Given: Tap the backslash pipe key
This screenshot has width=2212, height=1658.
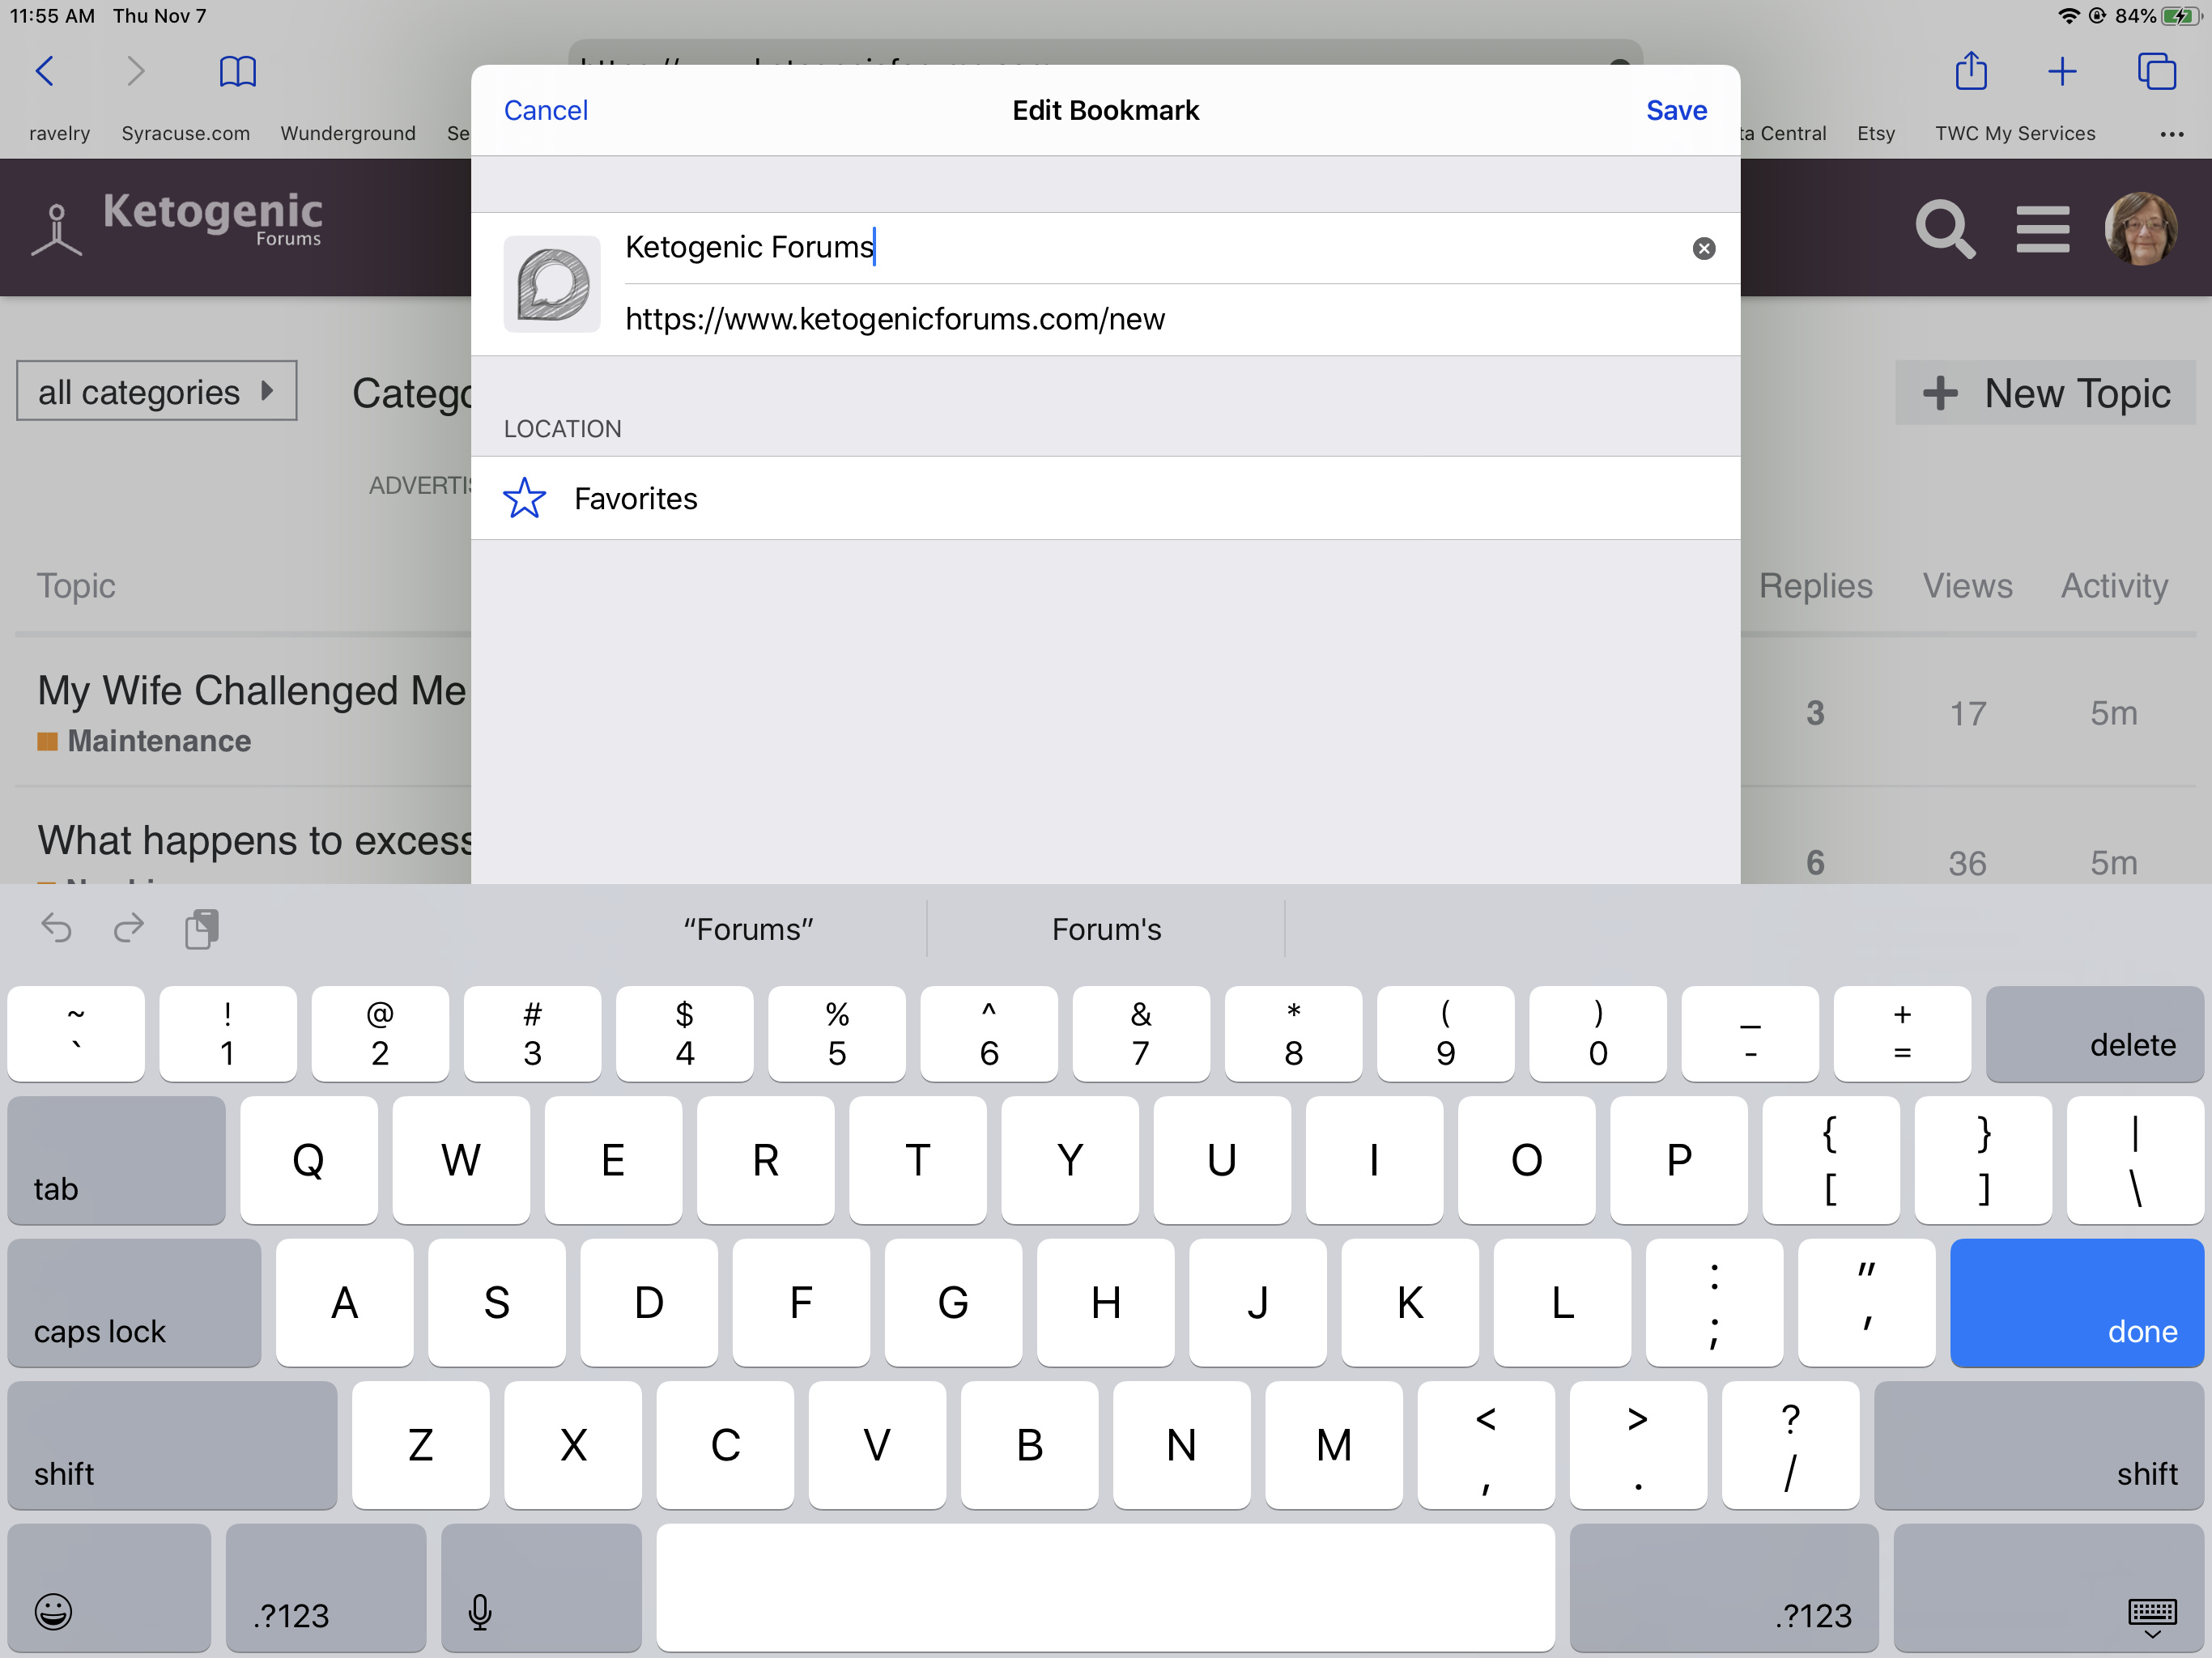Looking at the screenshot, I should pos(2135,1160).
